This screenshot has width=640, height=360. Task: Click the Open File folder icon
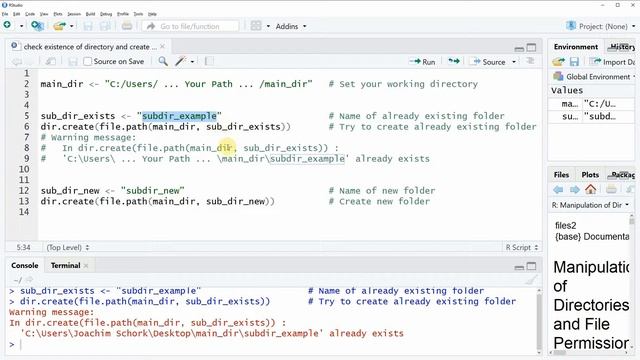pyautogui.click(x=59, y=26)
